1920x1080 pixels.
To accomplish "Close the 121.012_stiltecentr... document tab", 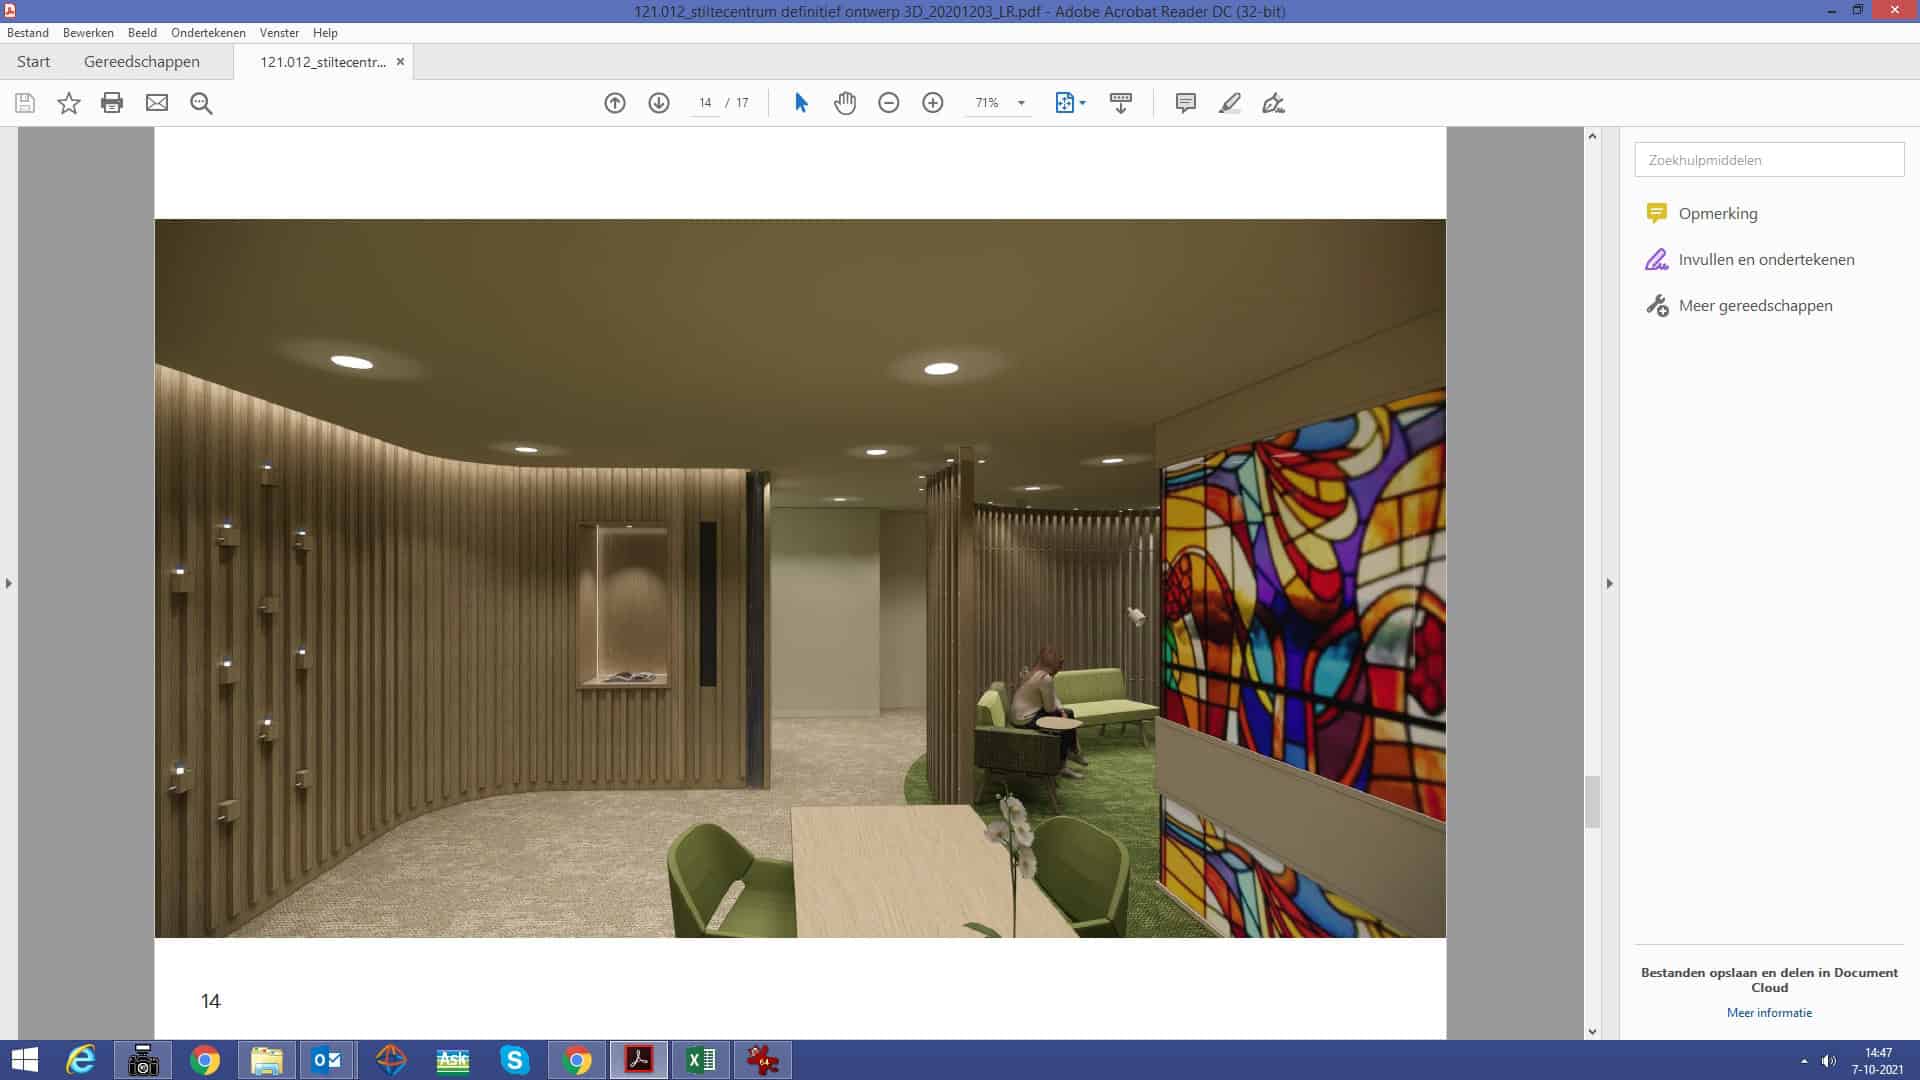I will (x=400, y=62).
